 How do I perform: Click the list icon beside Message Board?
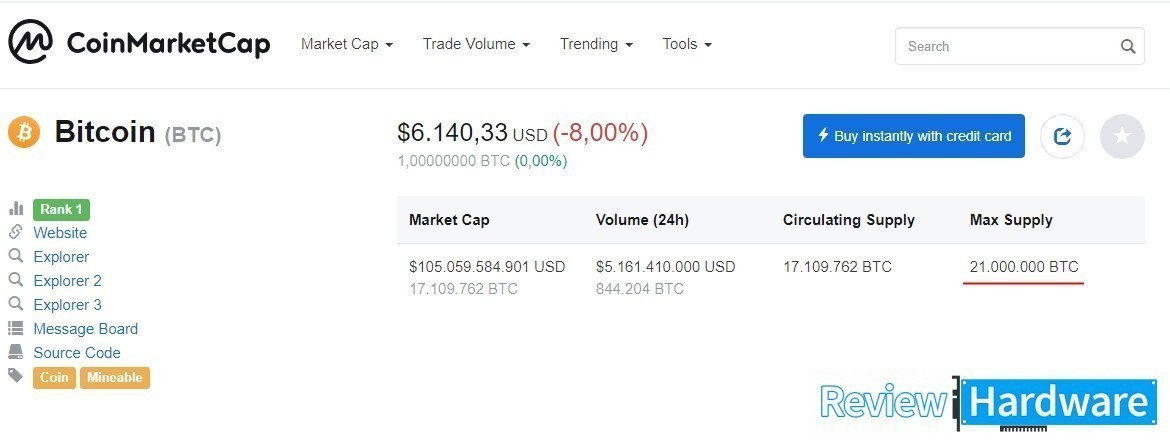coord(16,329)
